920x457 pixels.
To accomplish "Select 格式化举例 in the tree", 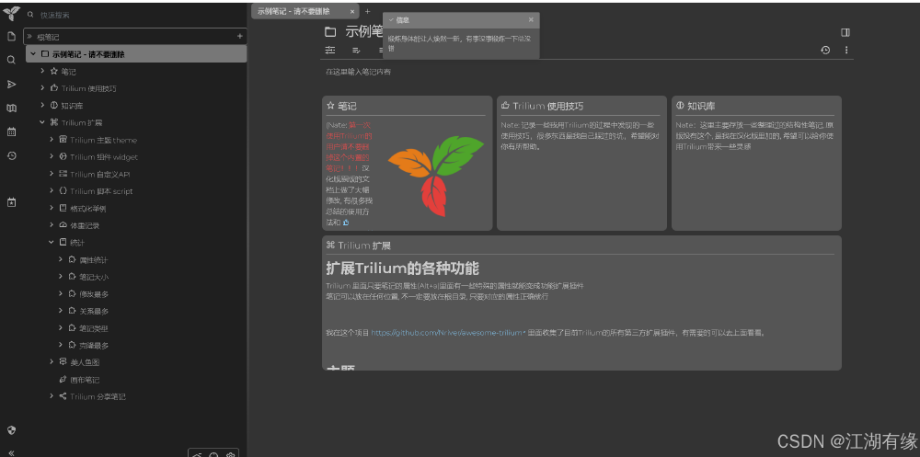I will click(88, 208).
